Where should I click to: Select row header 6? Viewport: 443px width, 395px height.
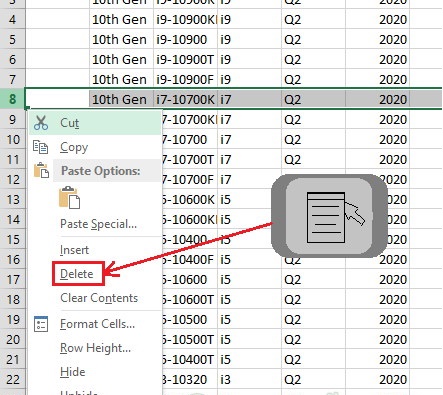[12, 59]
